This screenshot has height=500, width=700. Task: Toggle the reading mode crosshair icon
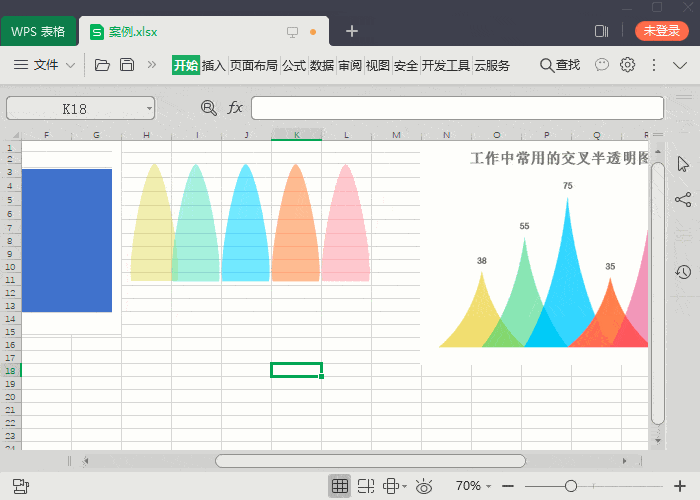click(x=391, y=486)
